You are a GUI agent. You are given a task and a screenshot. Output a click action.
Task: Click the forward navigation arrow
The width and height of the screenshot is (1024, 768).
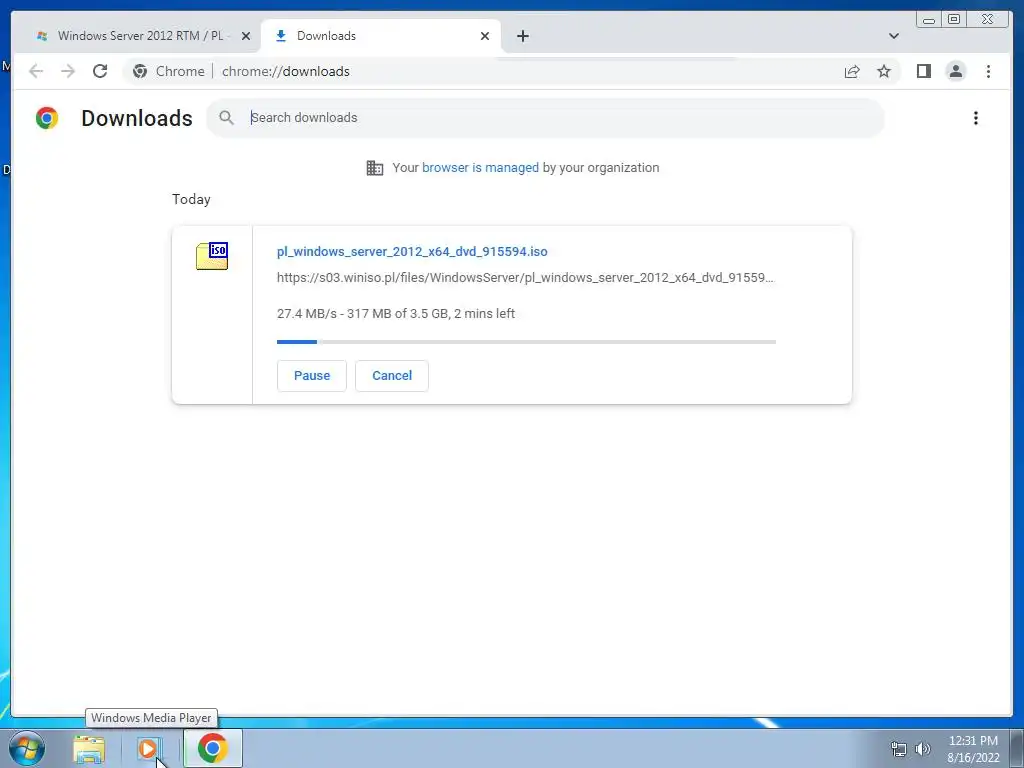click(x=68, y=71)
